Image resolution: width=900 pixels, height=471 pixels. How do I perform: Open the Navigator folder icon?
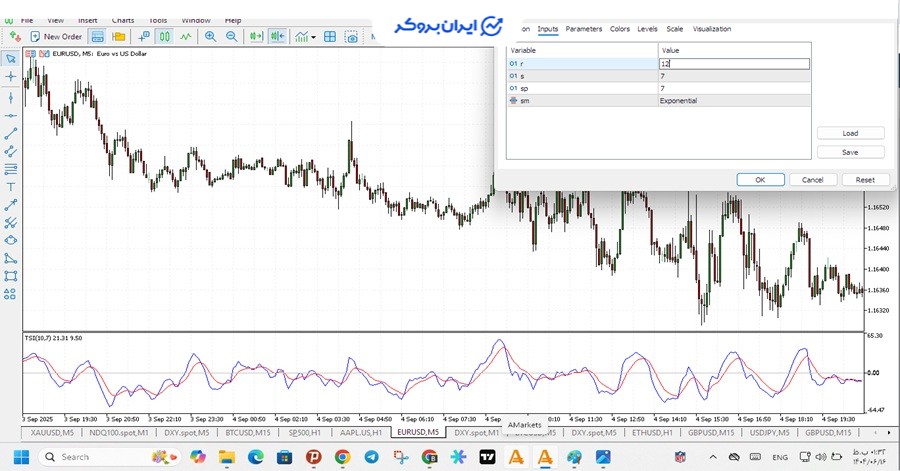point(119,37)
